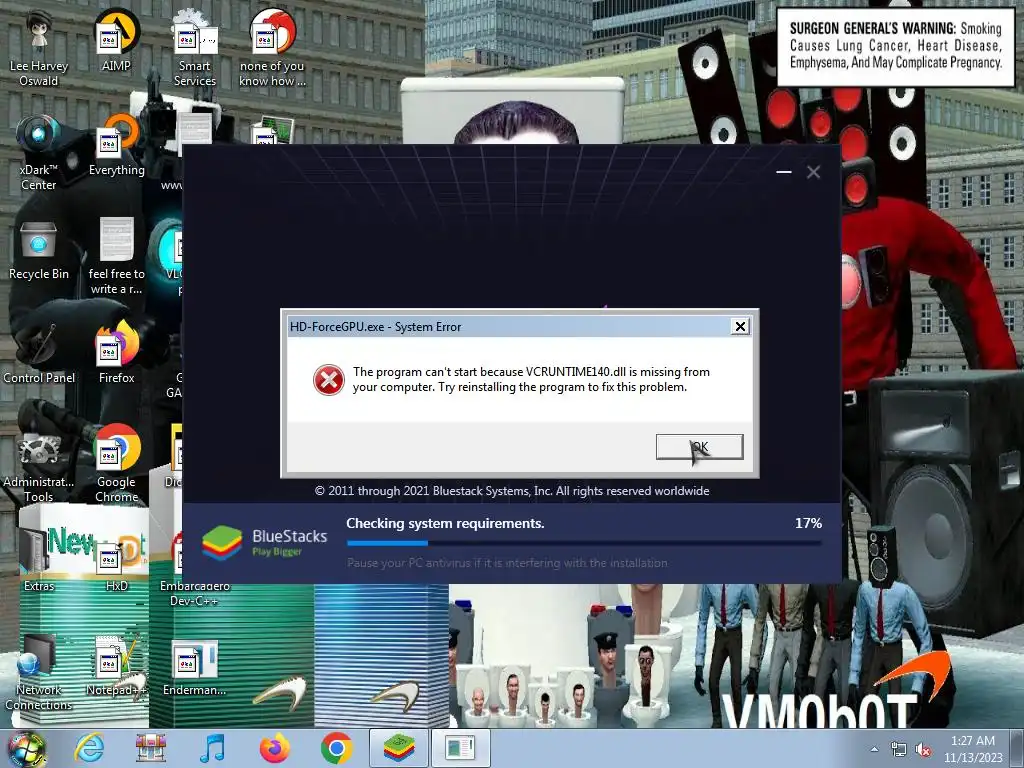Click OK in the System Error dialog
The height and width of the screenshot is (768, 1024).
click(x=699, y=447)
